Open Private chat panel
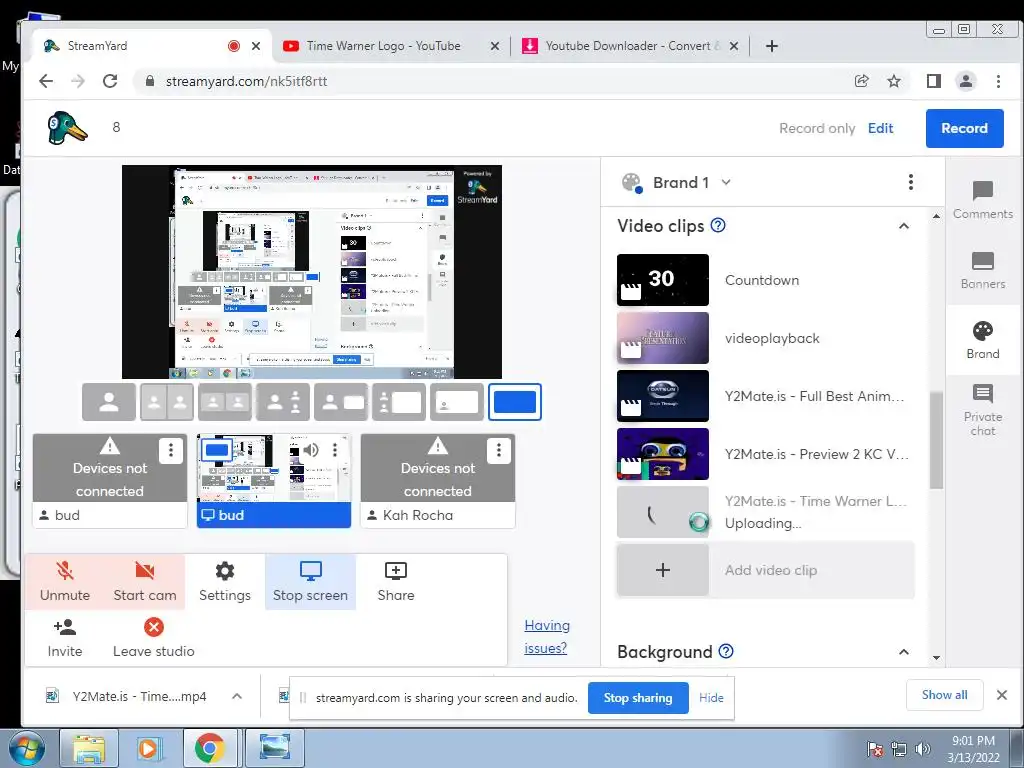The image size is (1024, 768). click(x=982, y=409)
